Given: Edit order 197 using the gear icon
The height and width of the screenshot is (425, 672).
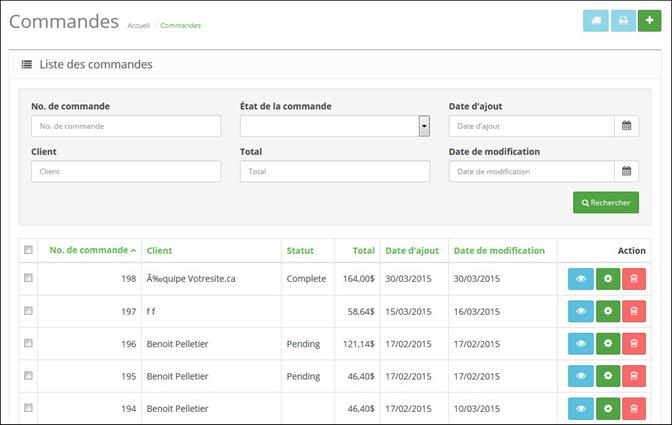Looking at the screenshot, I should tap(607, 312).
